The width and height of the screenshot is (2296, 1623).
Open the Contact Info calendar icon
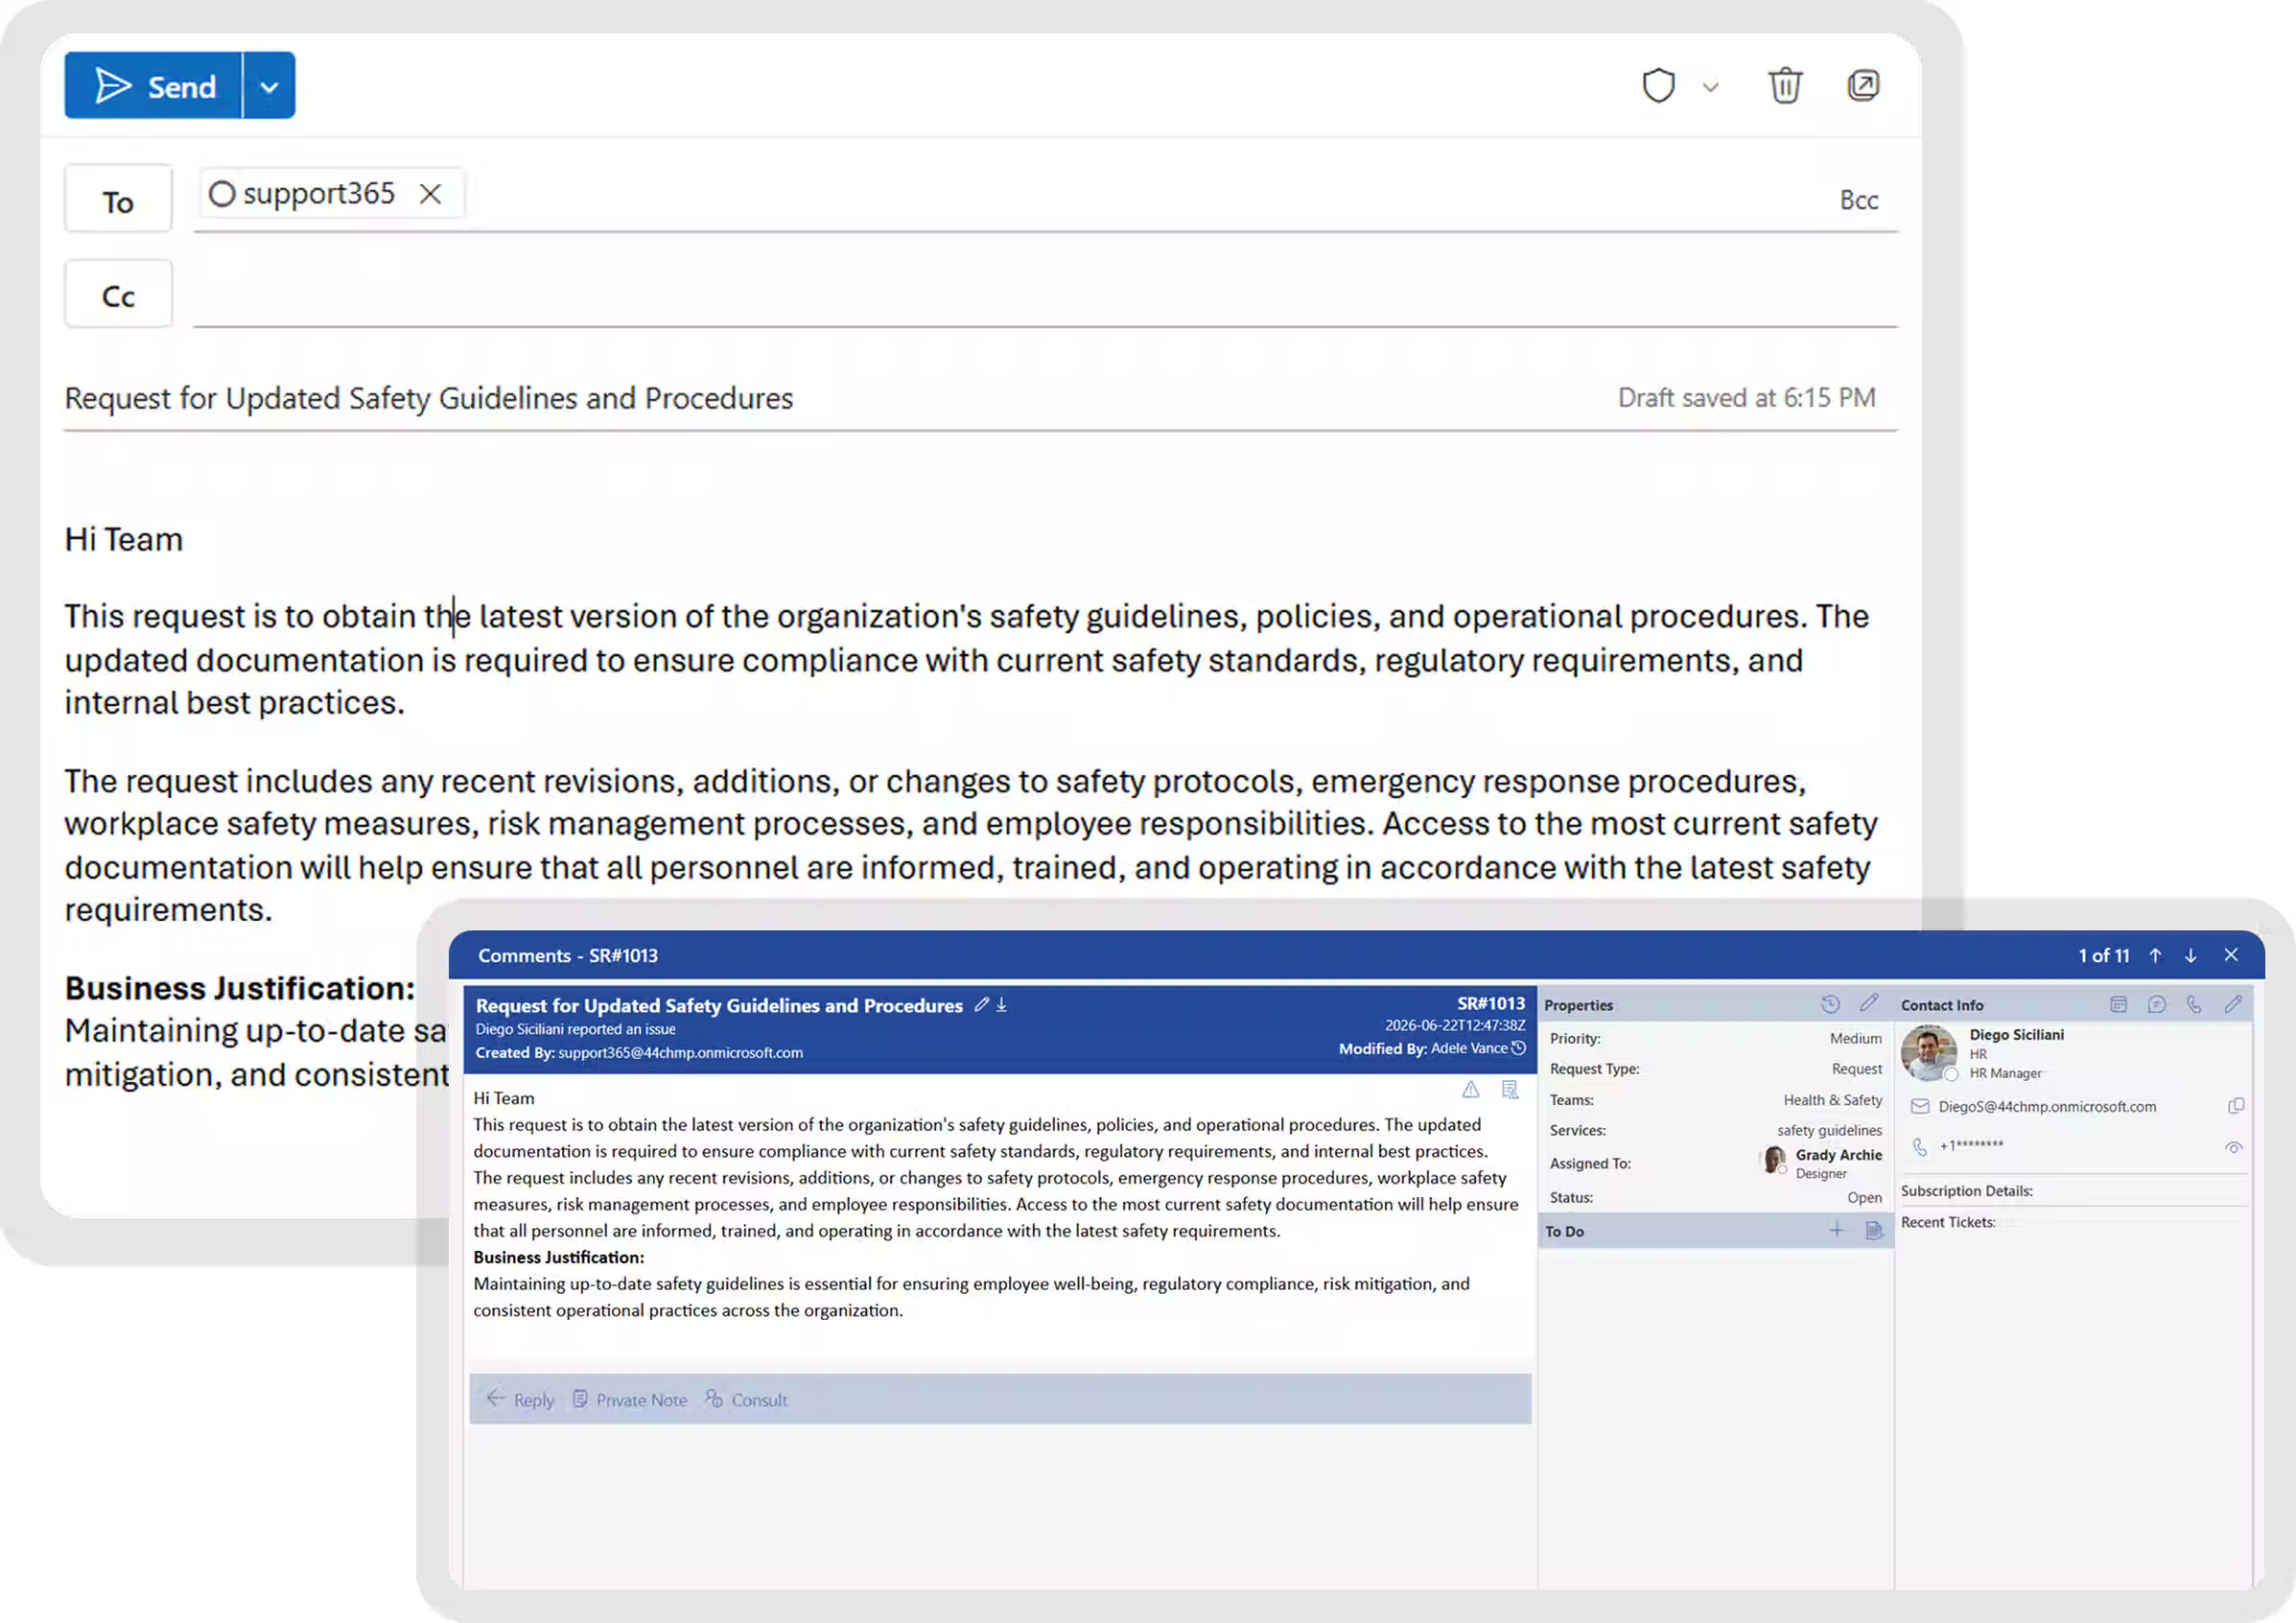tap(2118, 1004)
